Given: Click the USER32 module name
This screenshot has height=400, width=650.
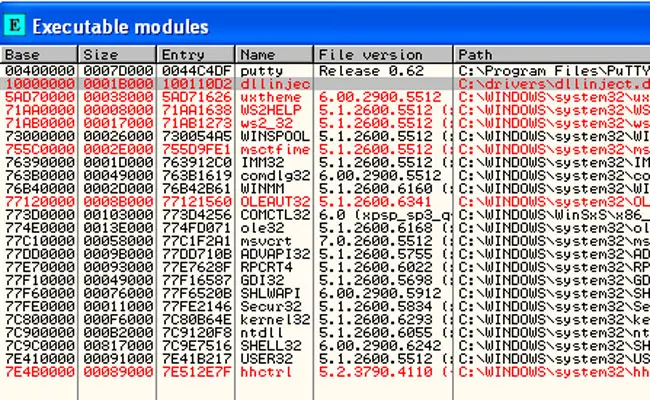Looking at the screenshot, I should (265, 356).
